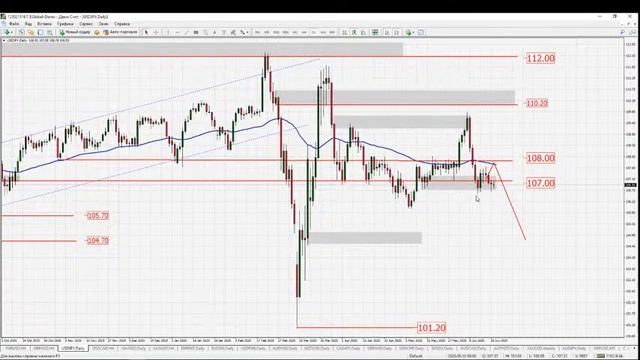Switch to the M15 timeframe

[276, 32]
